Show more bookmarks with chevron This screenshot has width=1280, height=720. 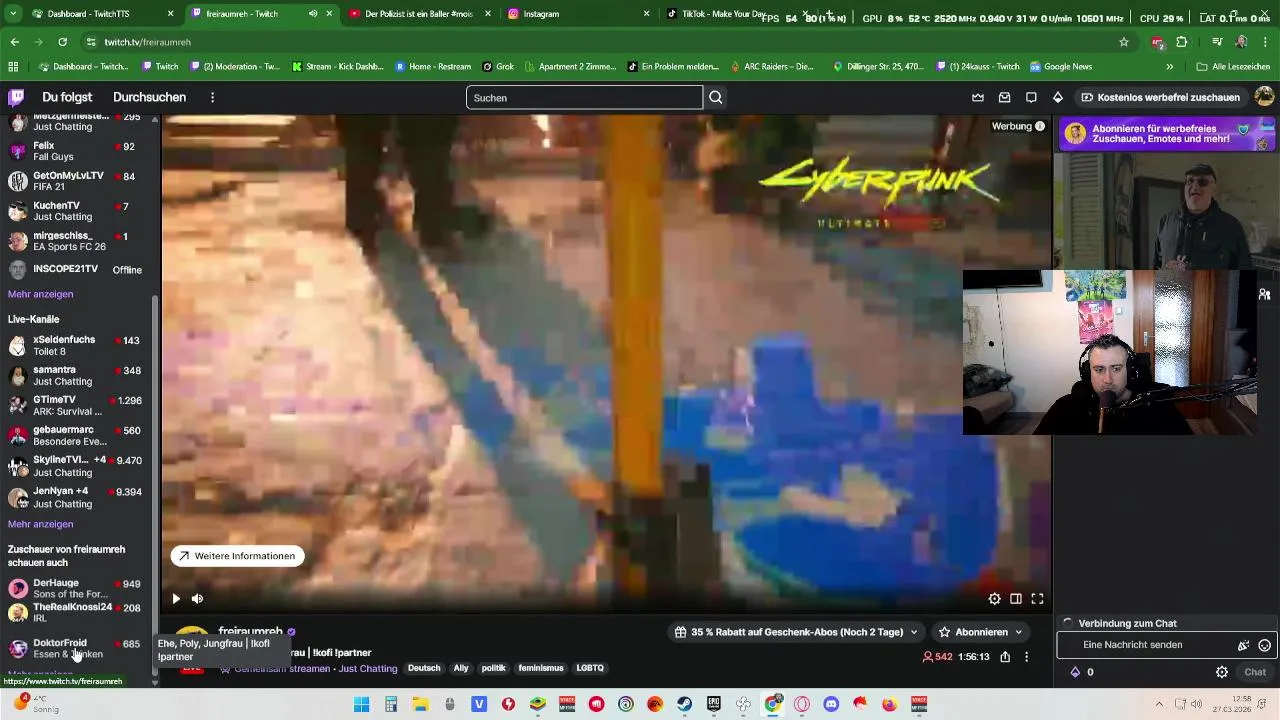coord(1169,67)
